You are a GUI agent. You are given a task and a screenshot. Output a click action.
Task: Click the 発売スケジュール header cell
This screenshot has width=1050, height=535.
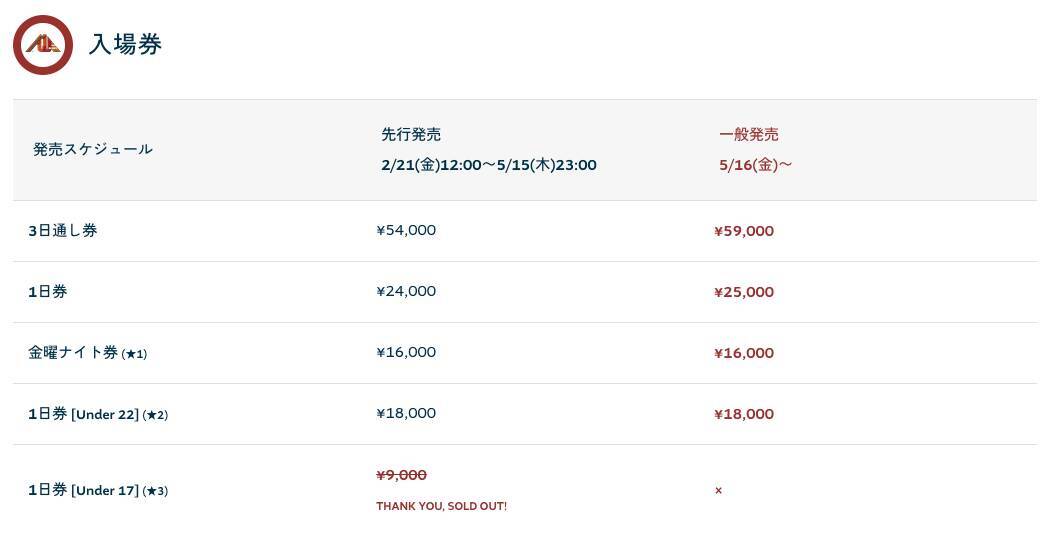pos(93,149)
